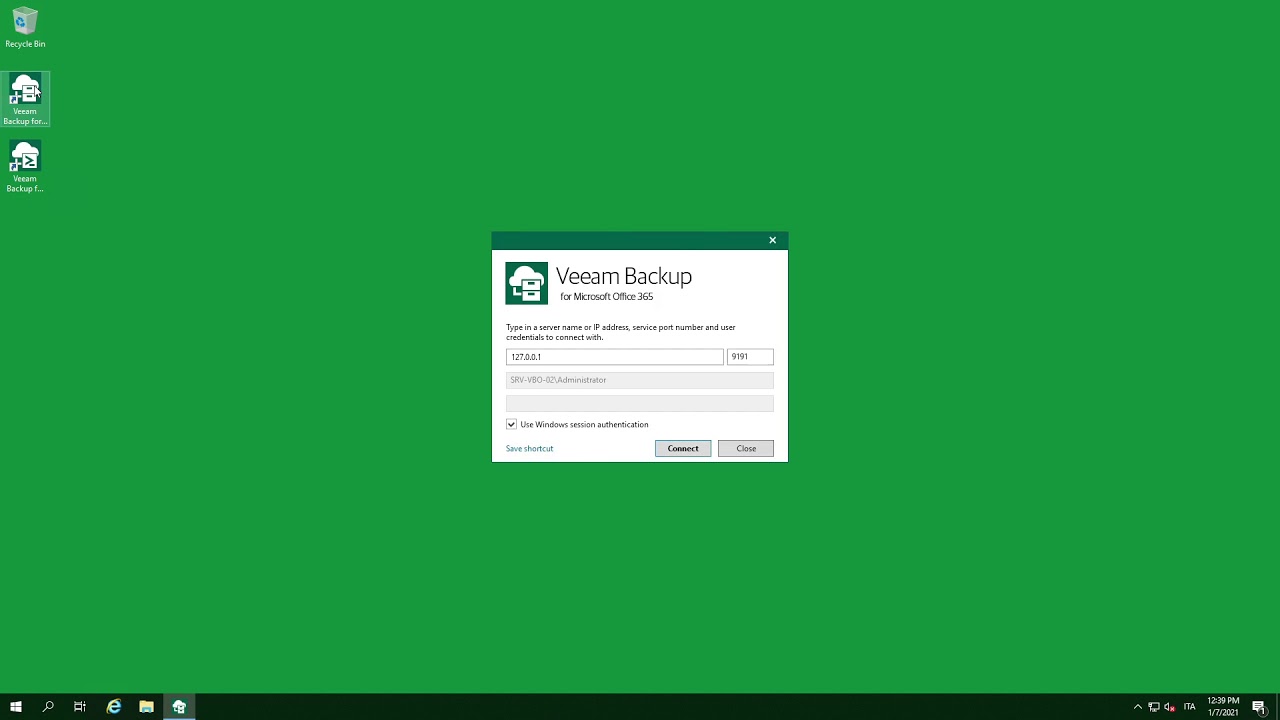Click the disabled password field

(x=639, y=403)
